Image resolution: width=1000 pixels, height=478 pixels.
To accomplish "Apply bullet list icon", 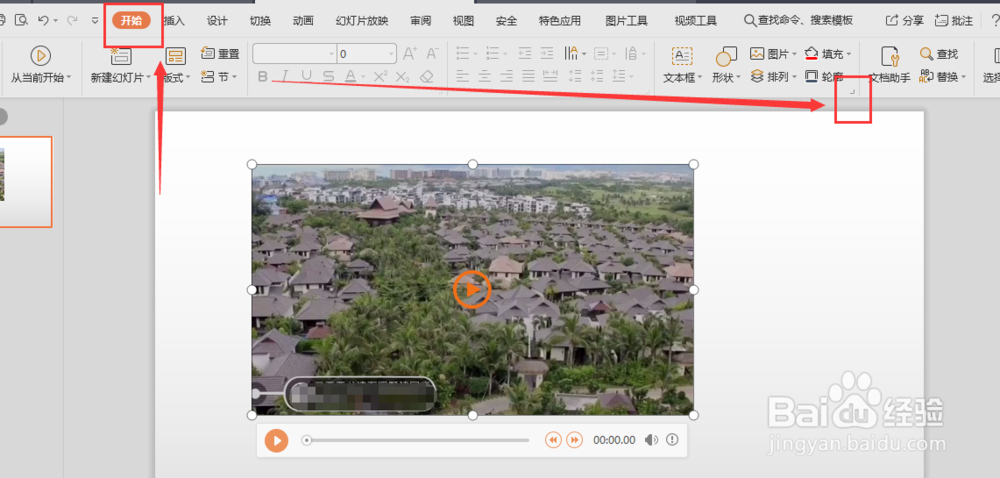I will [463, 54].
